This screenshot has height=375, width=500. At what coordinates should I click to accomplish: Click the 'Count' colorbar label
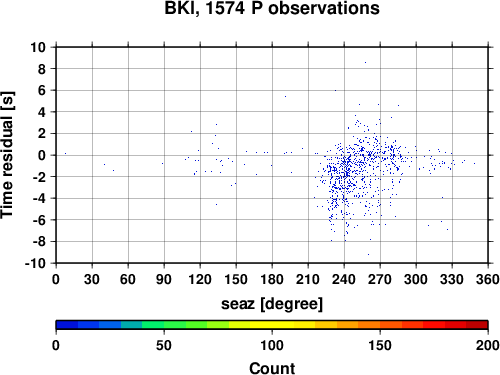pyautogui.click(x=272, y=368)
